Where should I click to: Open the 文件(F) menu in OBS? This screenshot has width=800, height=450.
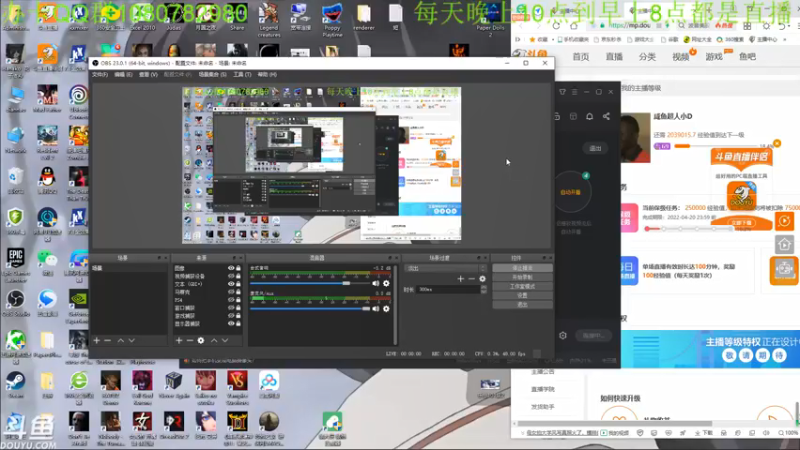tap(99, 74)
